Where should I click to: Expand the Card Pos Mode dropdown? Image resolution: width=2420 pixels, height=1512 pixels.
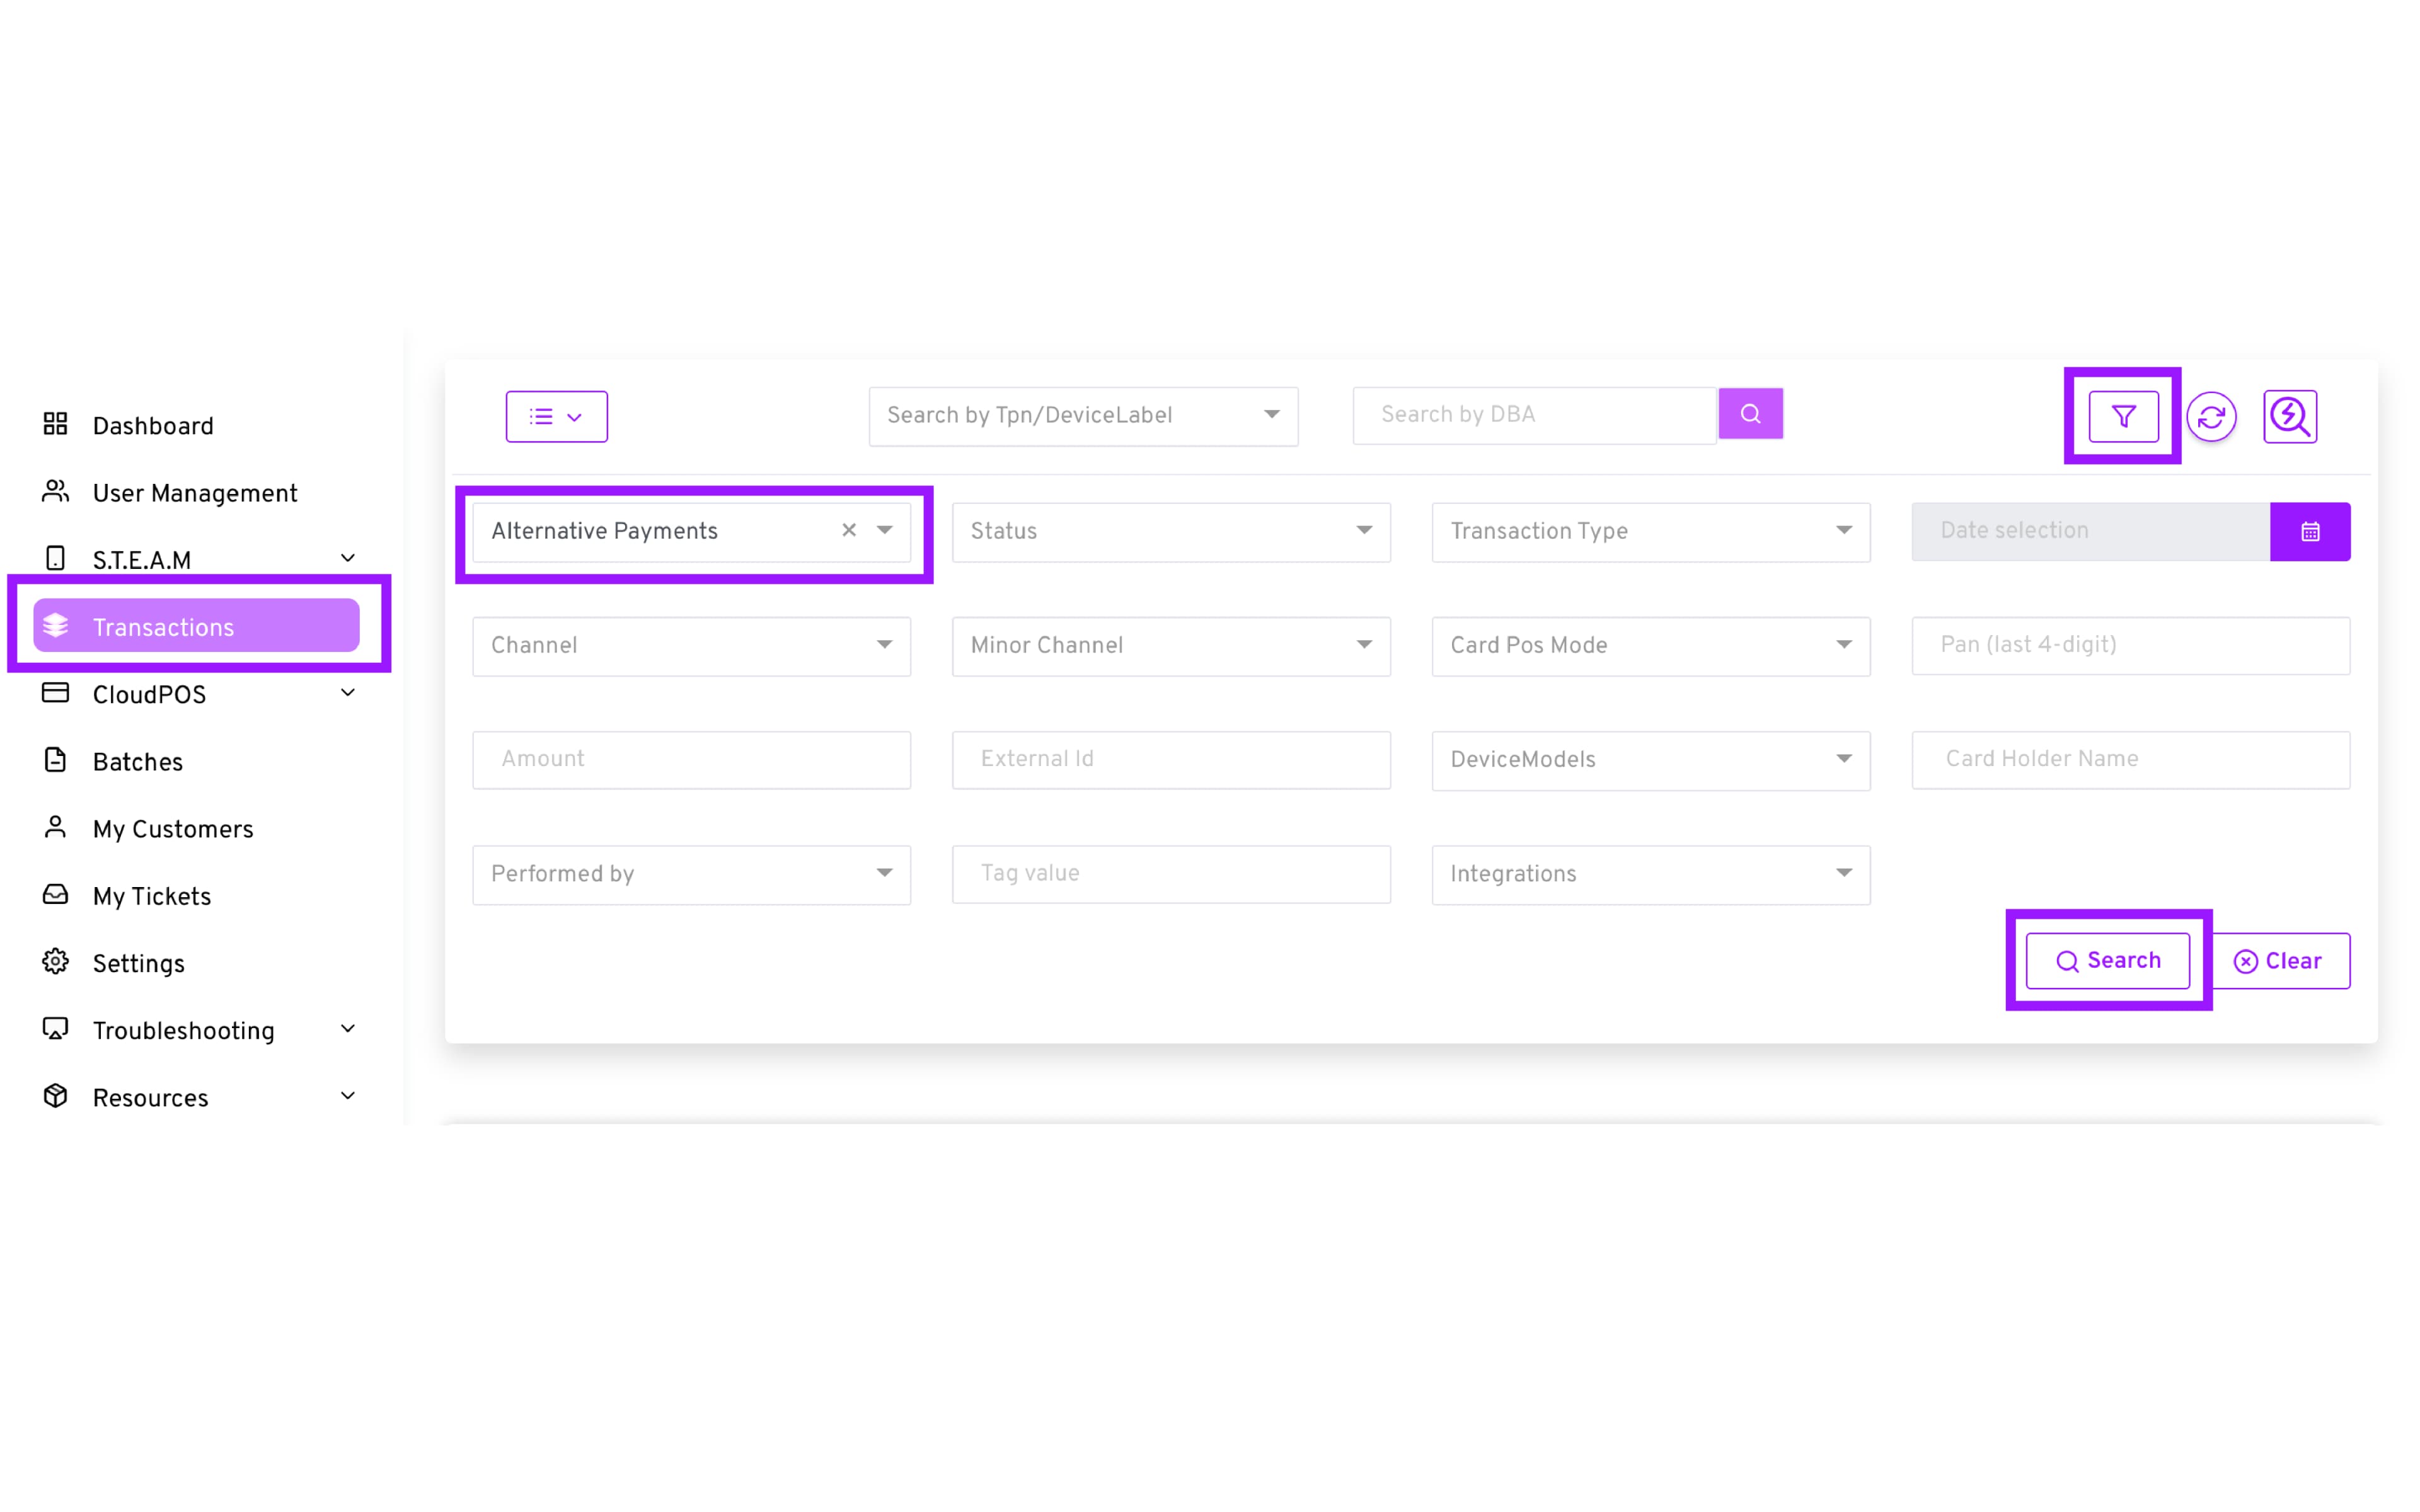pyautogui.click(x=1650, y=646)
